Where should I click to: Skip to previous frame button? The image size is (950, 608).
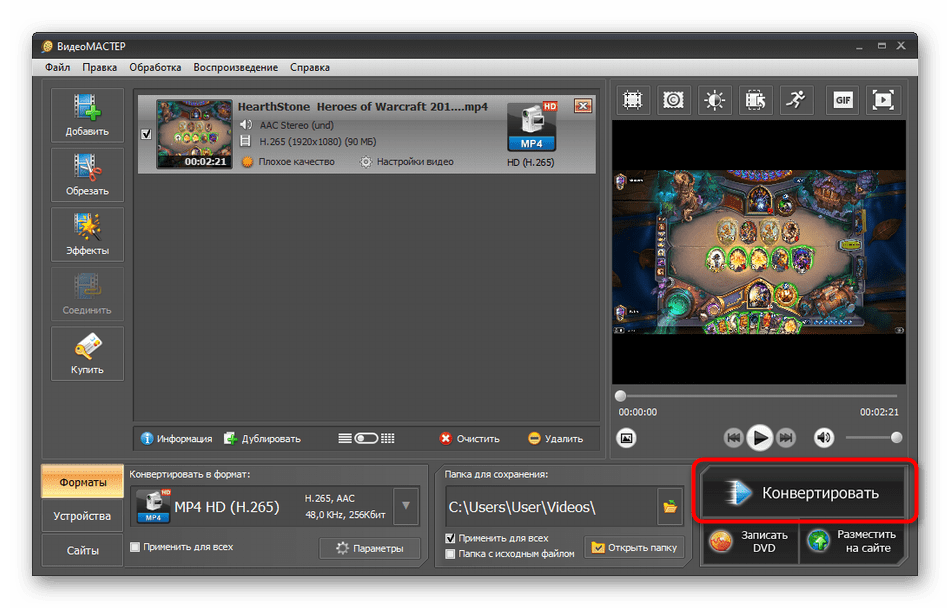pyautogui.click(x=733, y=437)
